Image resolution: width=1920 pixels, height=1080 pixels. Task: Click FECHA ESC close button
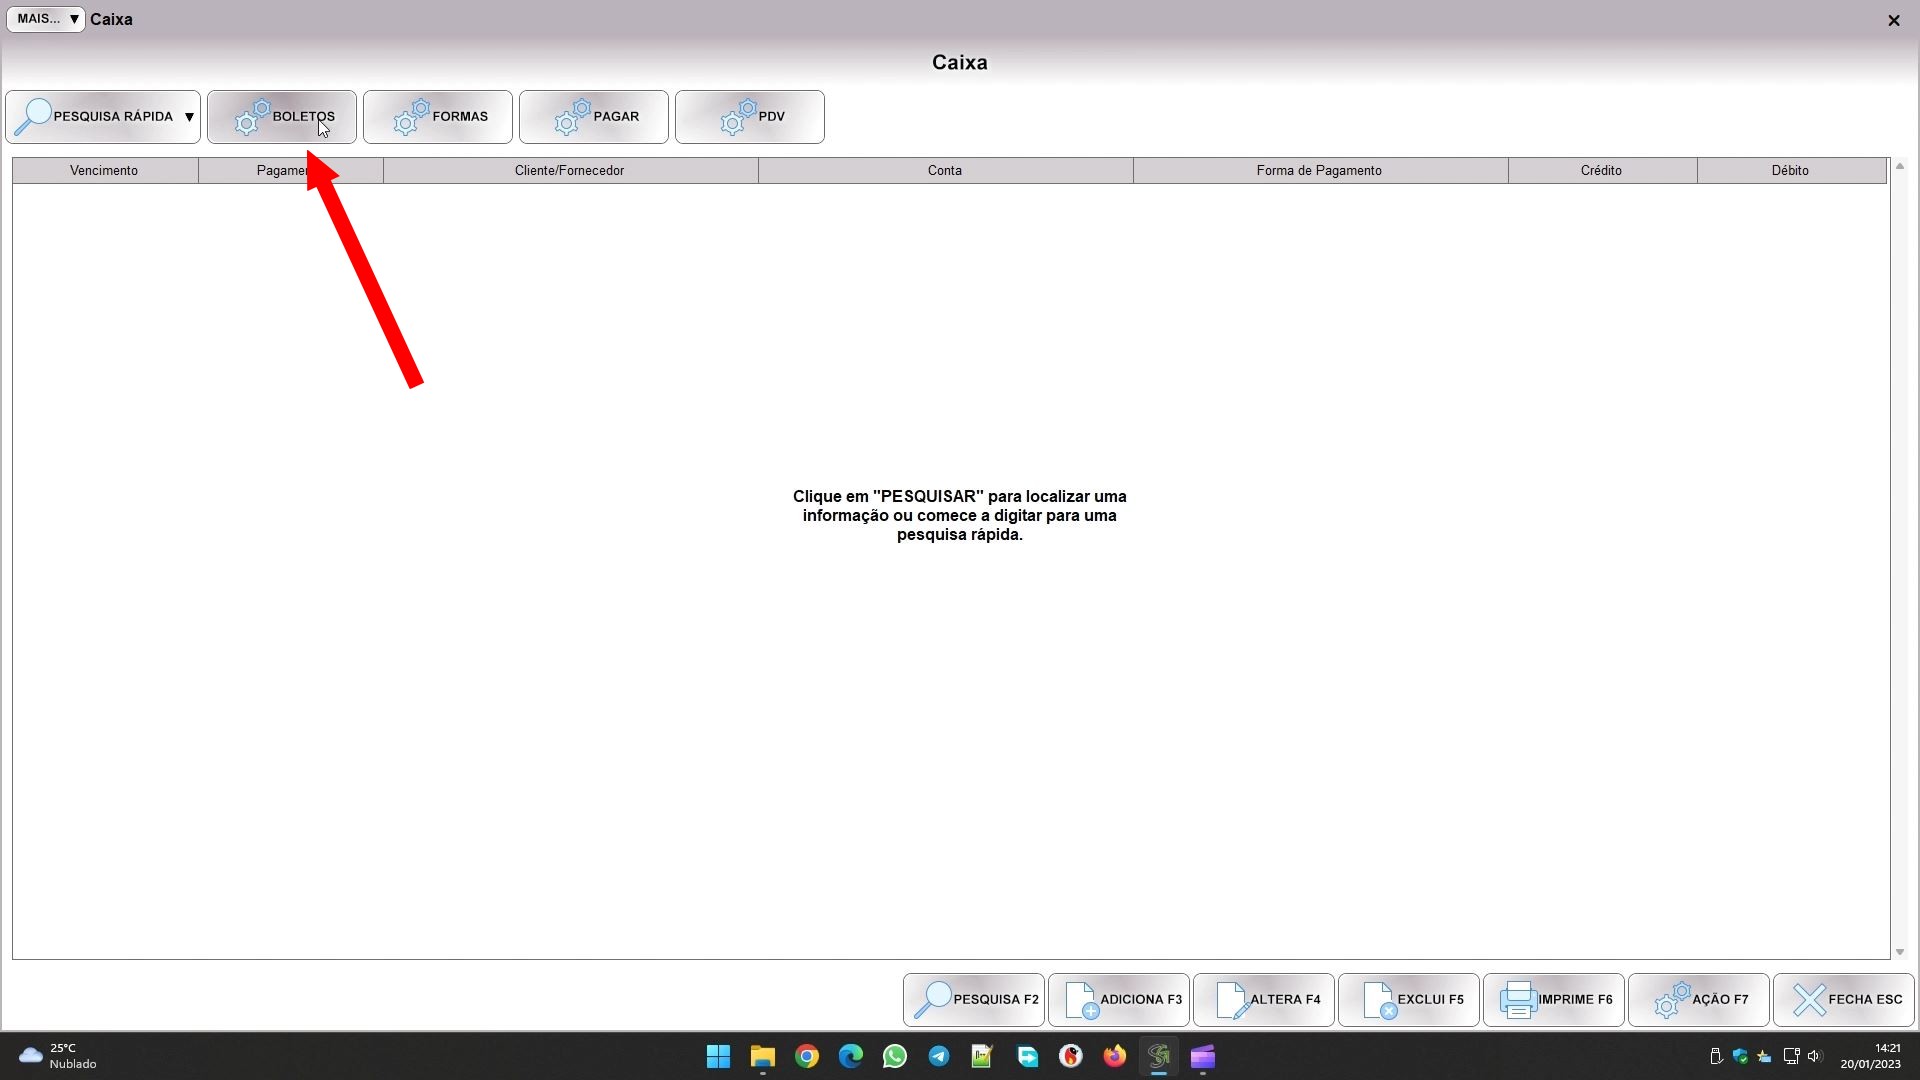pyautogui.click(x=1843, y=999)
